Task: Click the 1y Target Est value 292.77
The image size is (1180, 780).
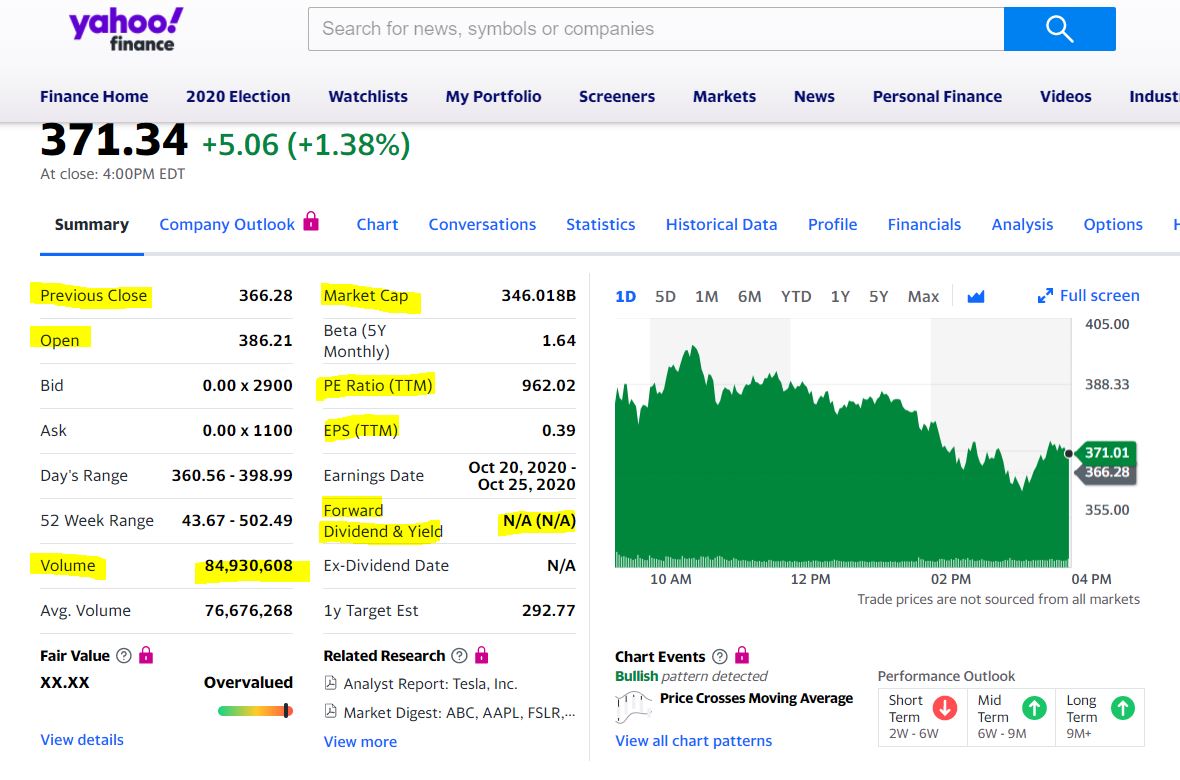Action: [x=549, y=611]
